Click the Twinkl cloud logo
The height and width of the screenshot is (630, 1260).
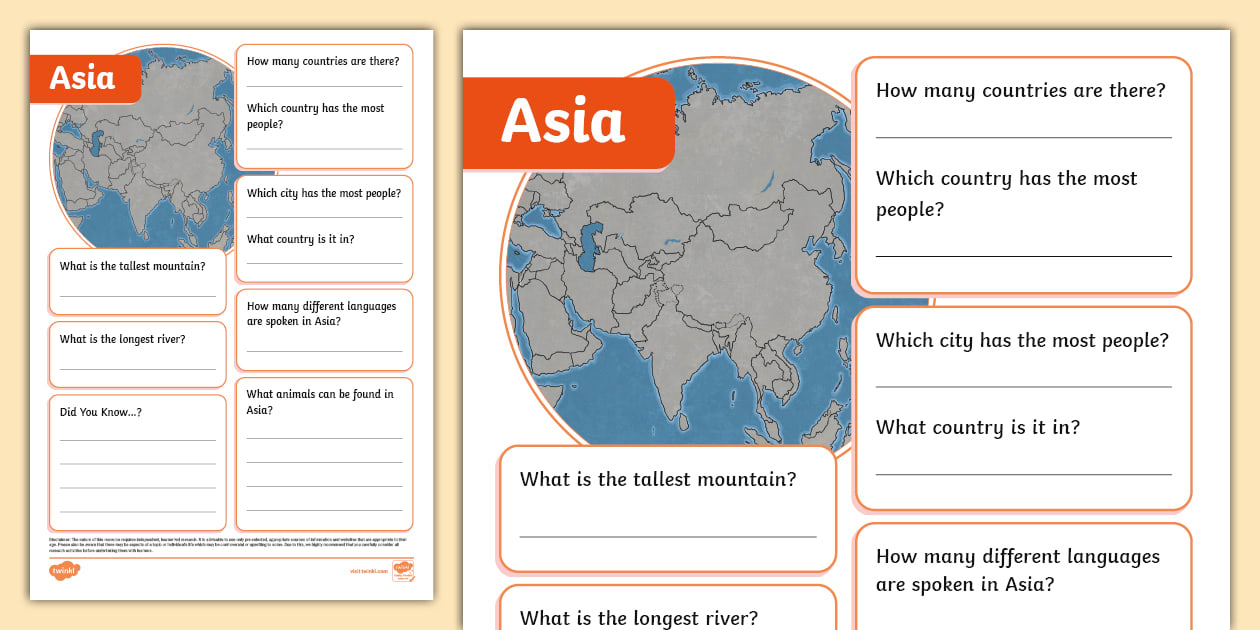click(x=65, y=569)
